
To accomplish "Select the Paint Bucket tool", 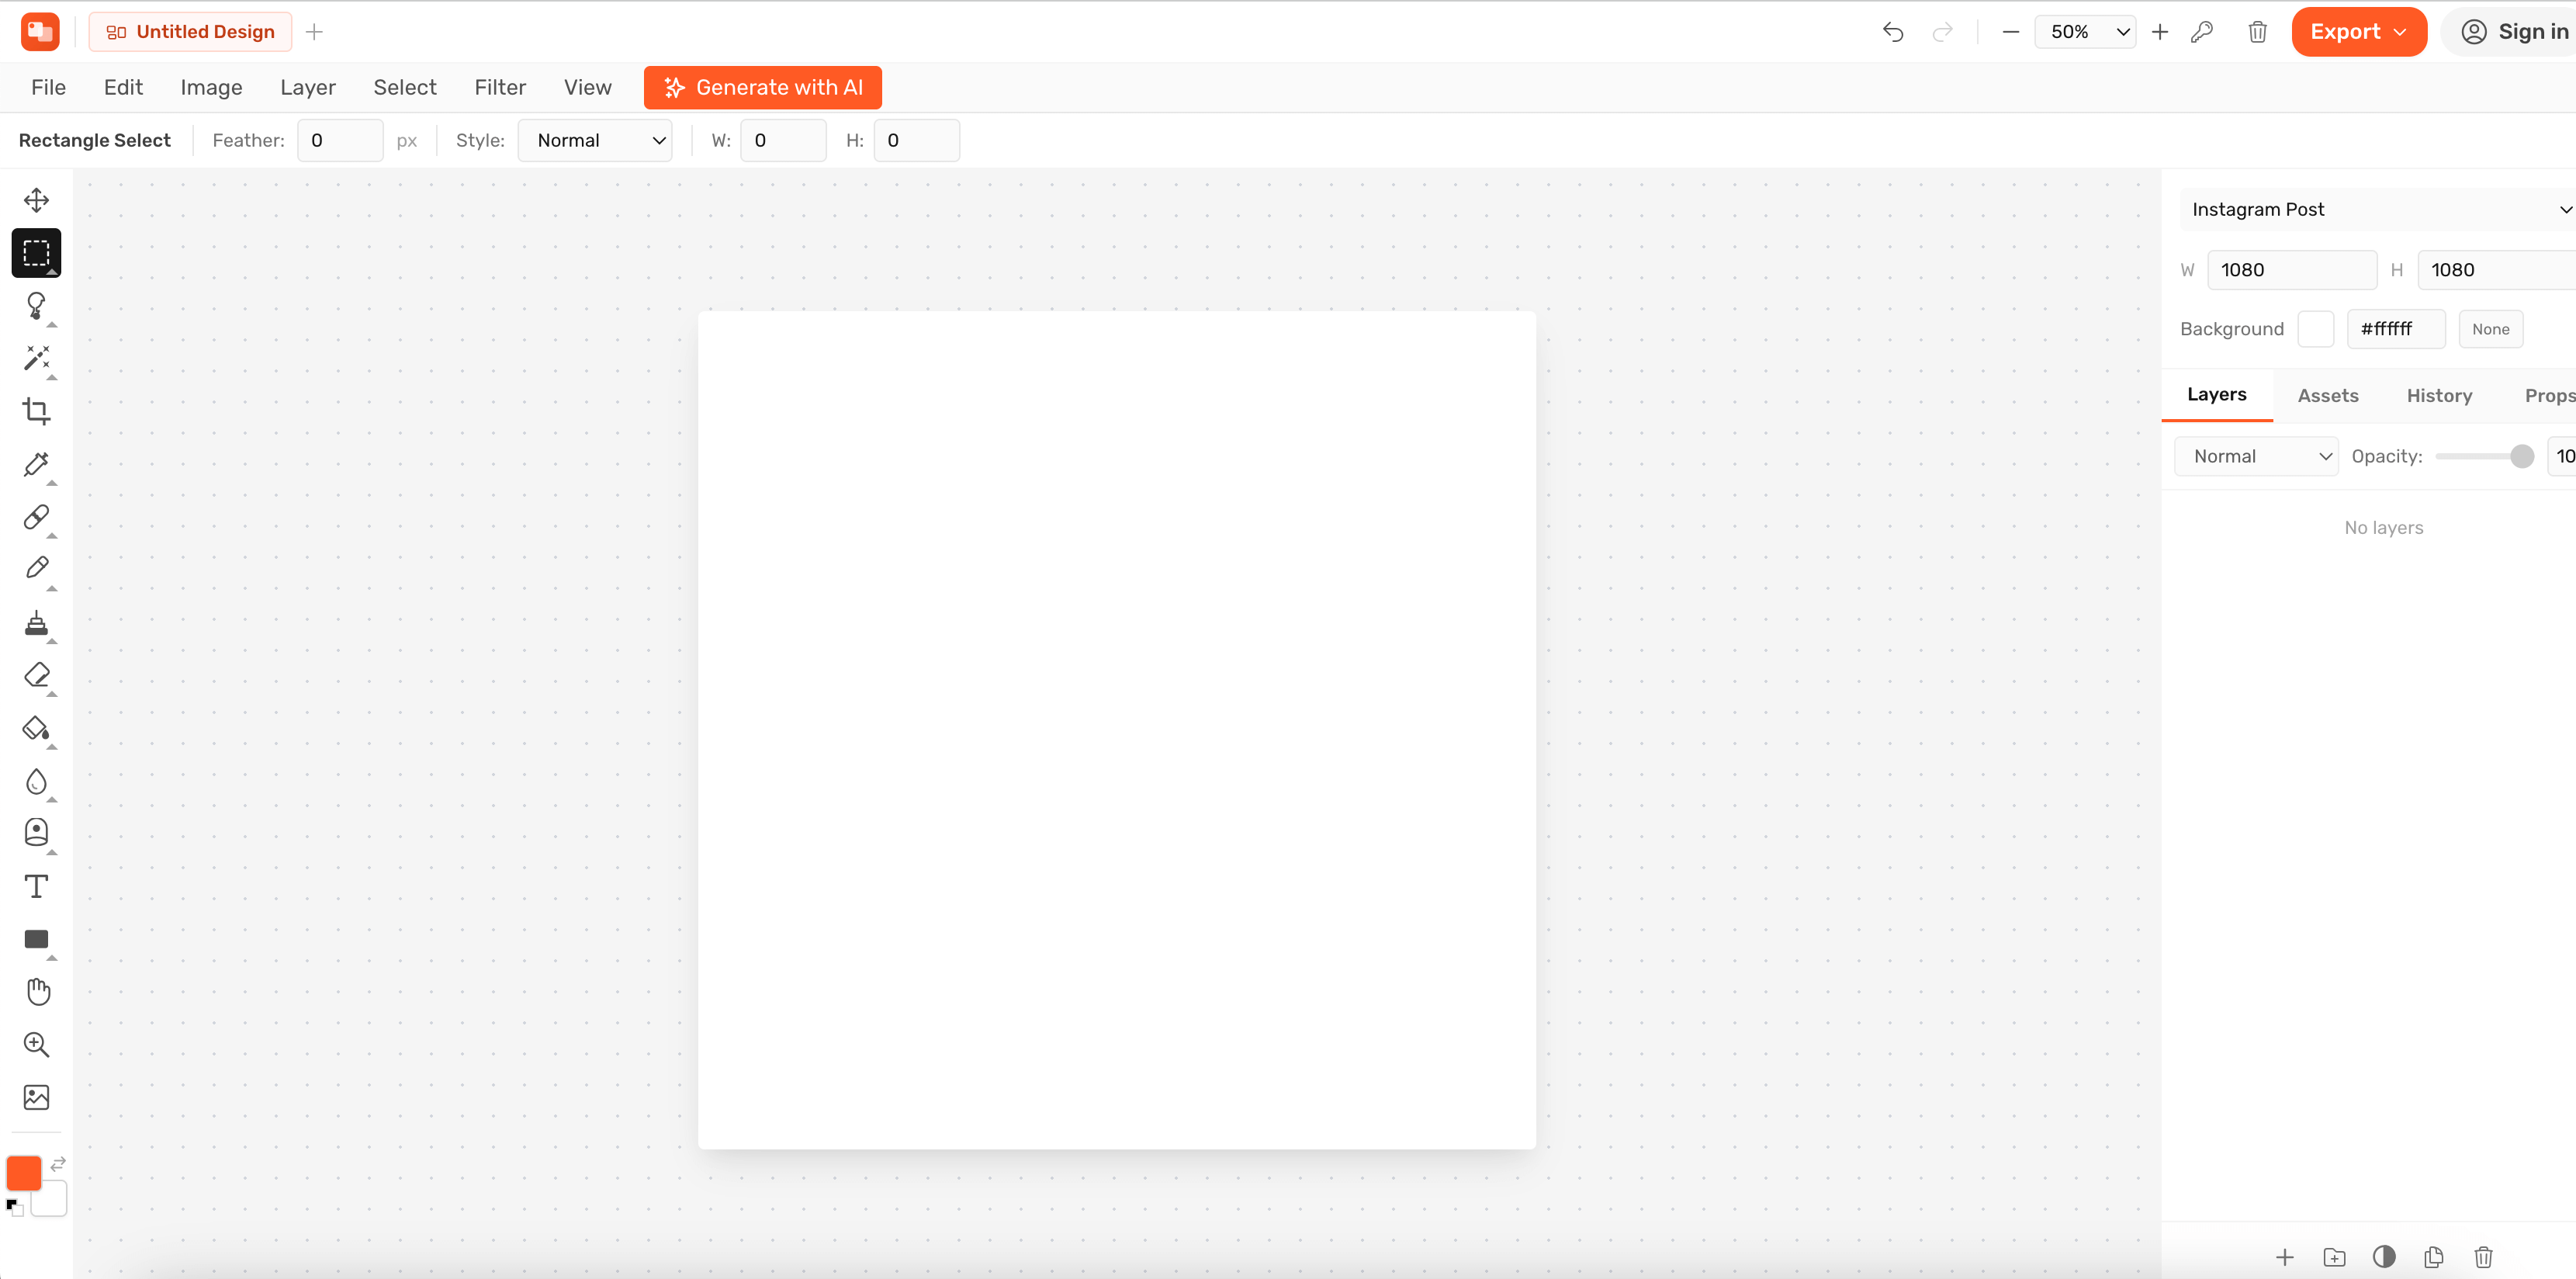I will click(x=36, y=729).
